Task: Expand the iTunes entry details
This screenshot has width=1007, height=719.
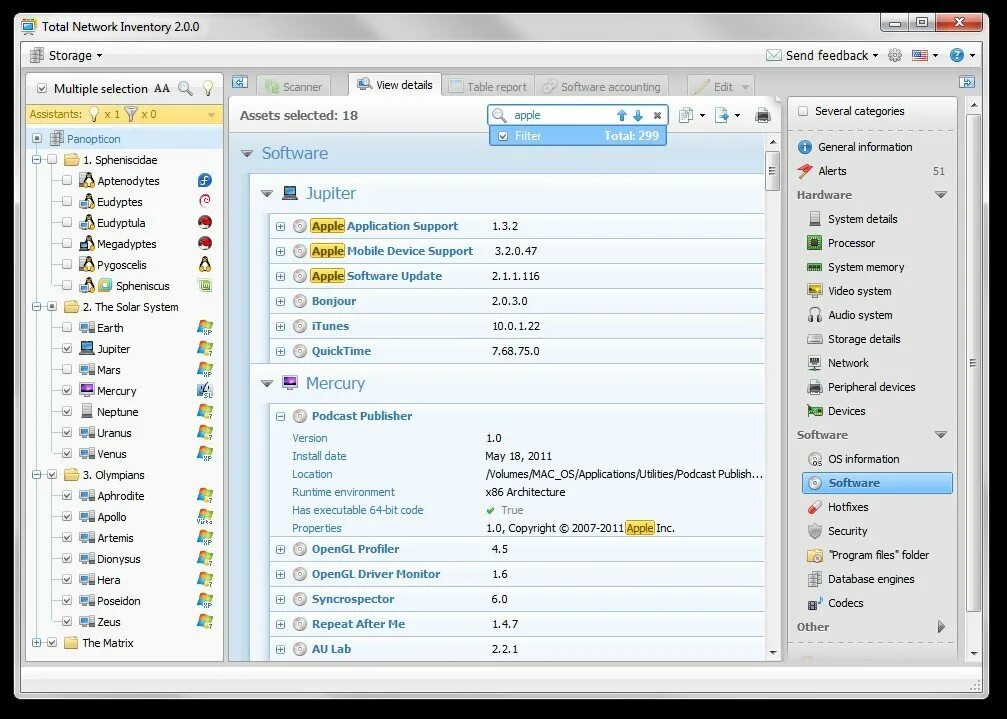Action: [281, 326]
